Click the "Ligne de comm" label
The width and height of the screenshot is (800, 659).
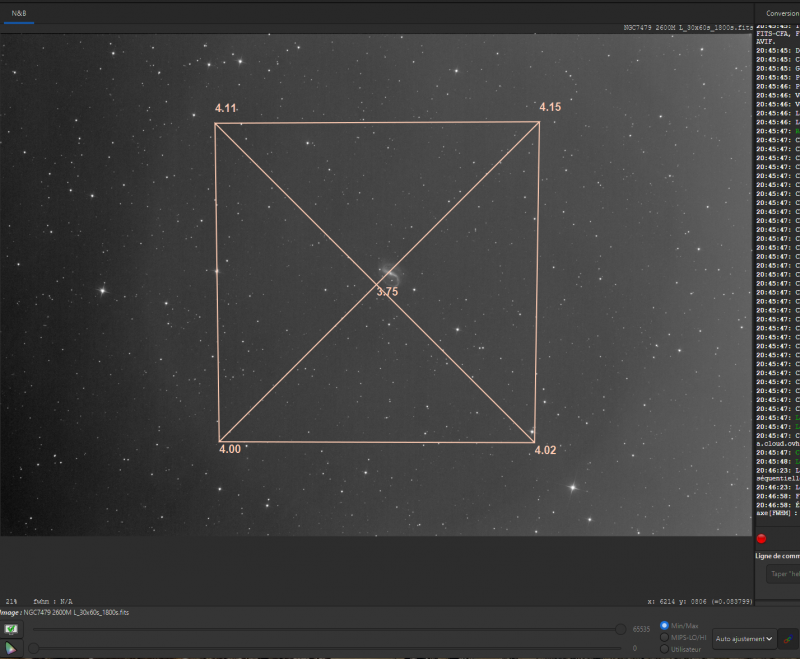(778, 556)
